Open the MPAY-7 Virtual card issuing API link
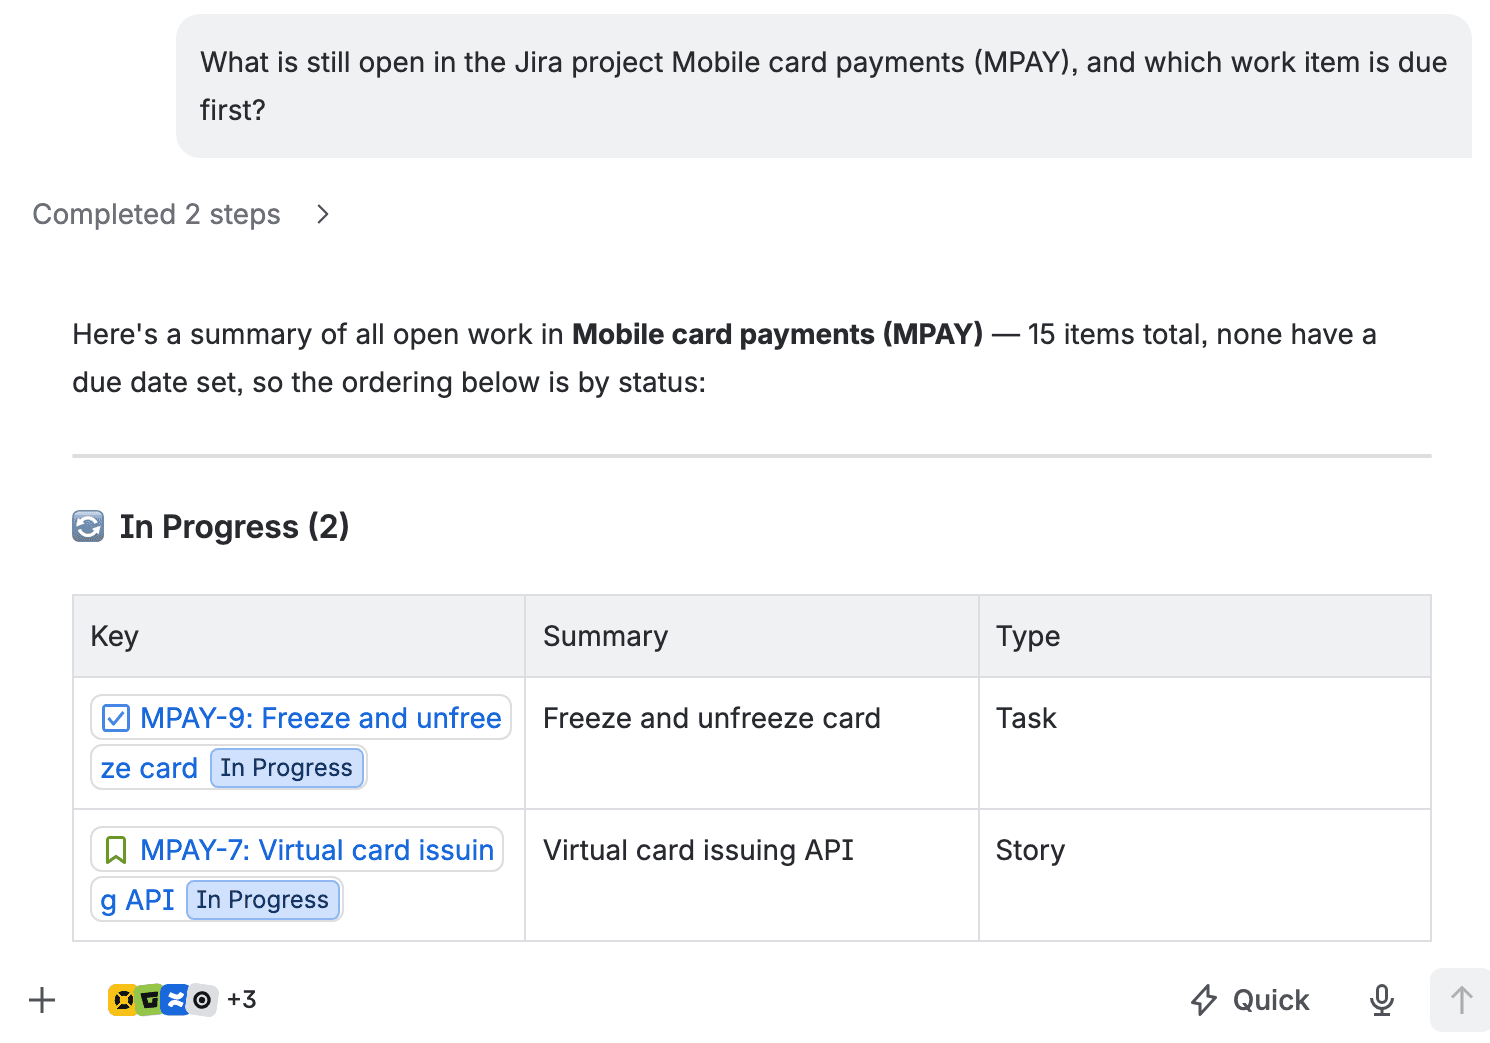The height and width of the screenshot is (1043, 1490). coord(297,874)
